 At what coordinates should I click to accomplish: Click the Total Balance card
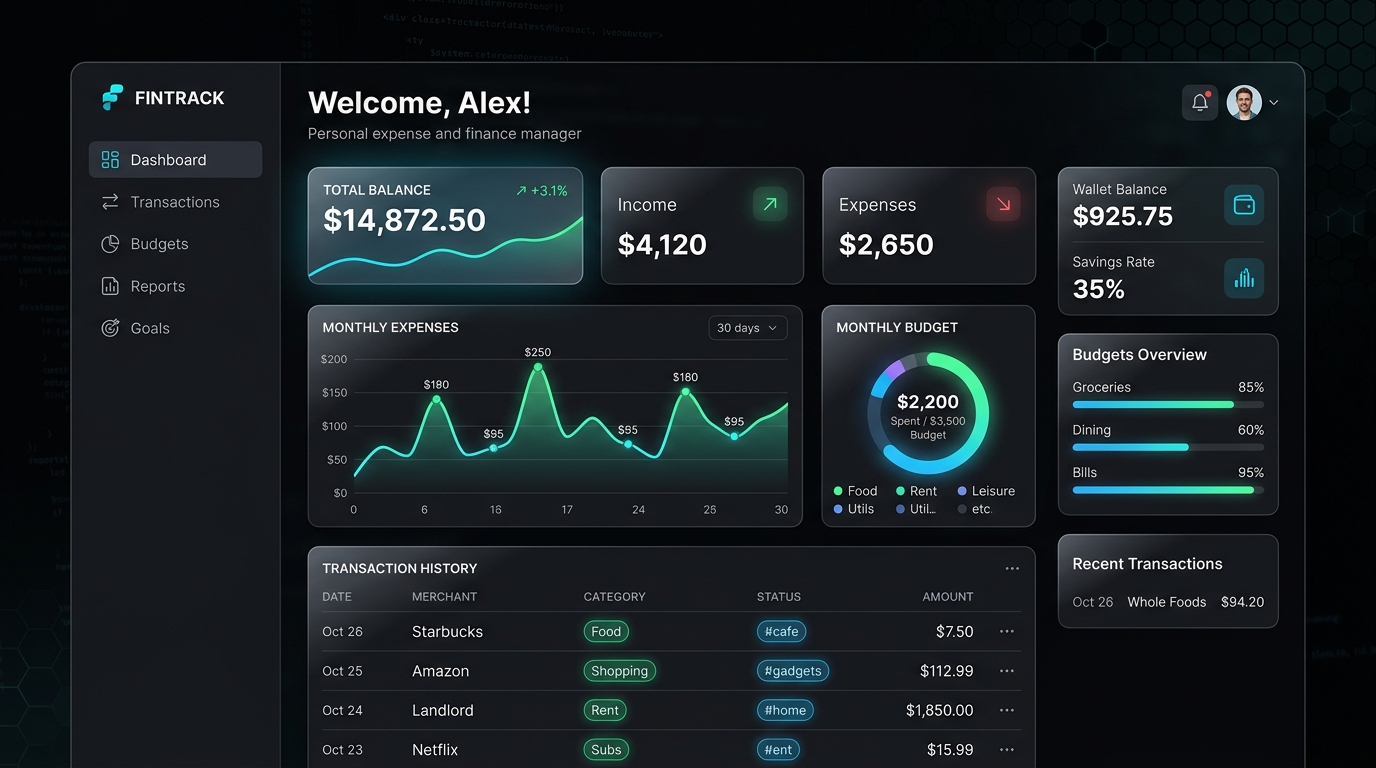[x=445, y=226]
